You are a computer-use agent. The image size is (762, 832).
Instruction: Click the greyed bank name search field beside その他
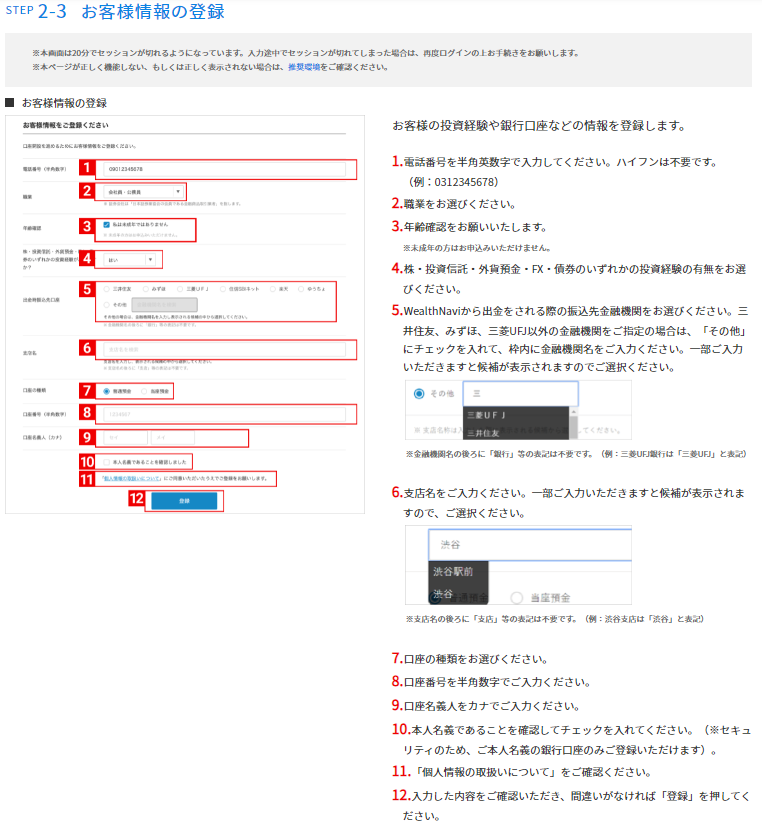coord(164,305)
